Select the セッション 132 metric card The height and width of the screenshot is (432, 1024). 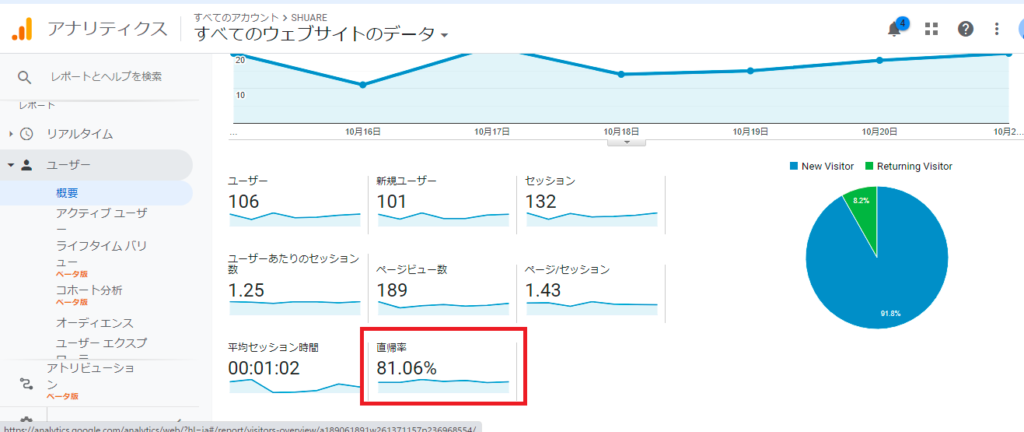click(x=591, y=201)
